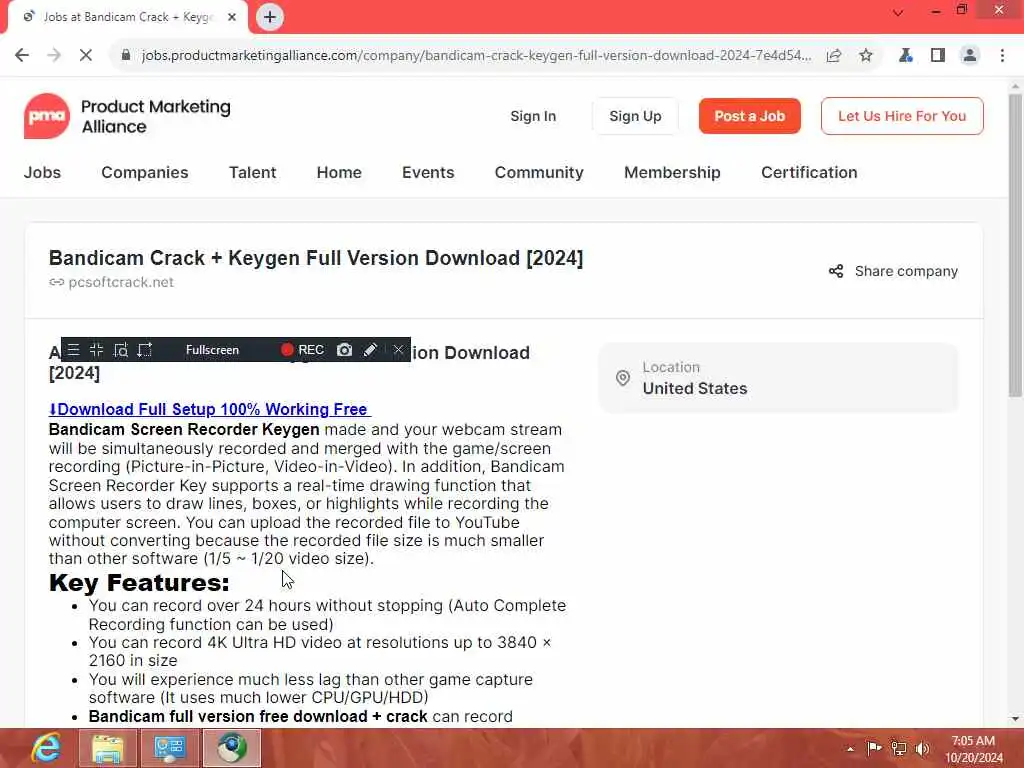Open the Home nav item
This screenshot has height=768, width=1024.
pyautogui.click(x=339, y=172)
